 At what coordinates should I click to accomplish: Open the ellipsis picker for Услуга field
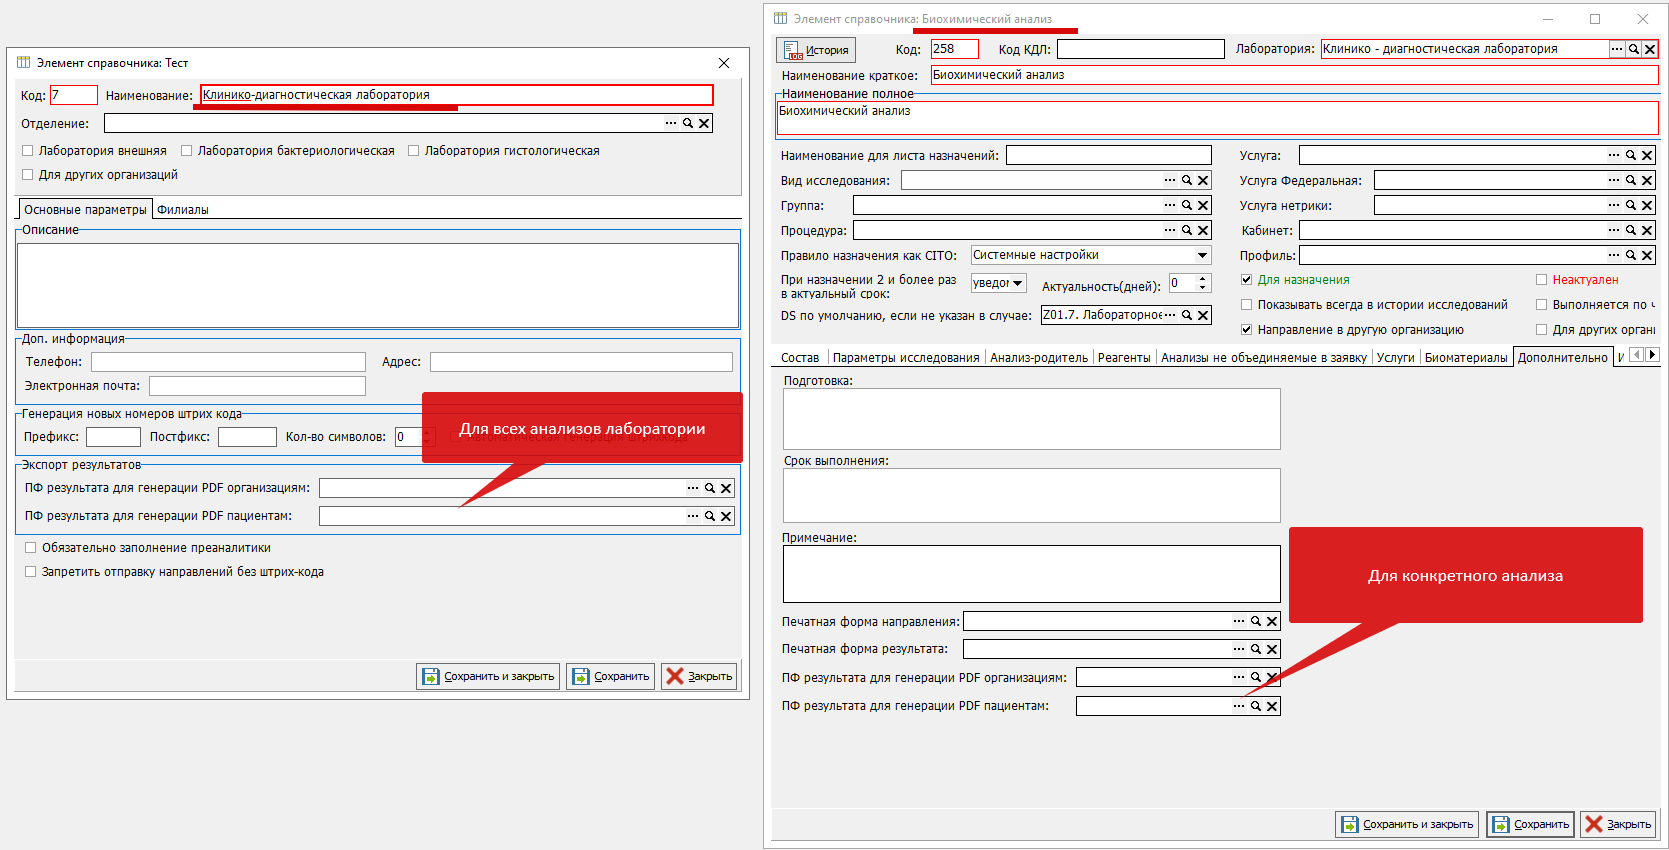tap(1613, 155)
